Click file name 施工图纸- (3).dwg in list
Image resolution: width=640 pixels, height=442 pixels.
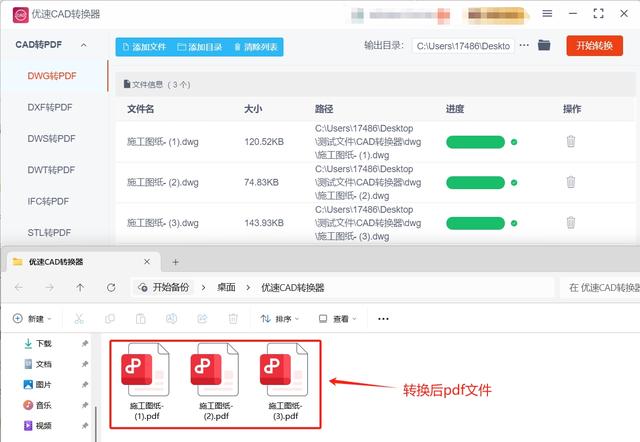pos(162,223)
